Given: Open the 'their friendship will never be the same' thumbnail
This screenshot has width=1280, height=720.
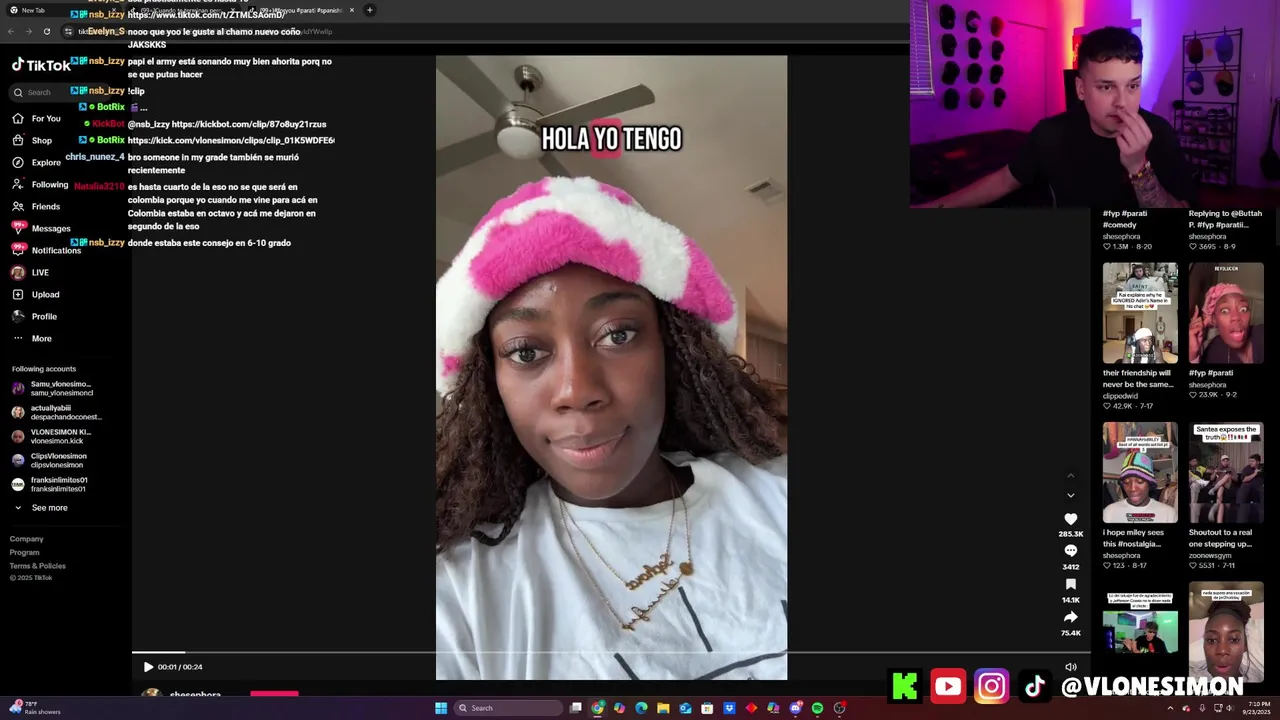Looking at the screenshot, I should pyautogui.click(x=1140, y=313).
